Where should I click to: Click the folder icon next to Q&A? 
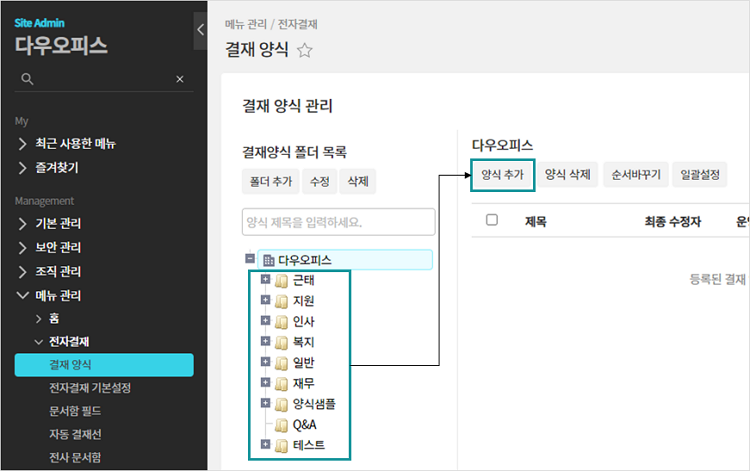point(282,425)
